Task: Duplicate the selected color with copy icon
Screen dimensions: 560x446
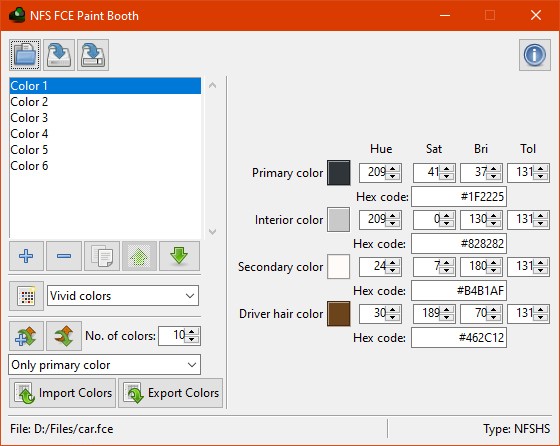Action: (x=102, y=256)
